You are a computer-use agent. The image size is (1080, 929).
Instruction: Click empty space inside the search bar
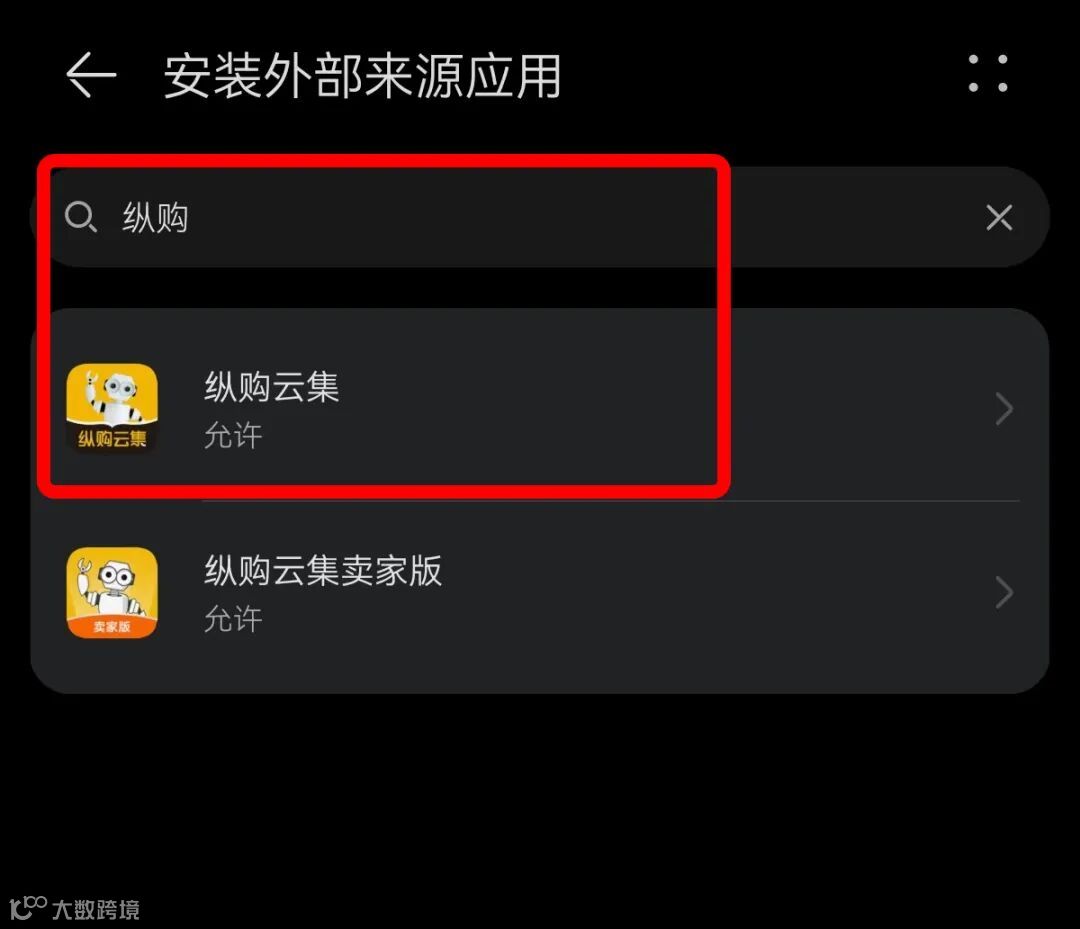(x=585, y=218)
